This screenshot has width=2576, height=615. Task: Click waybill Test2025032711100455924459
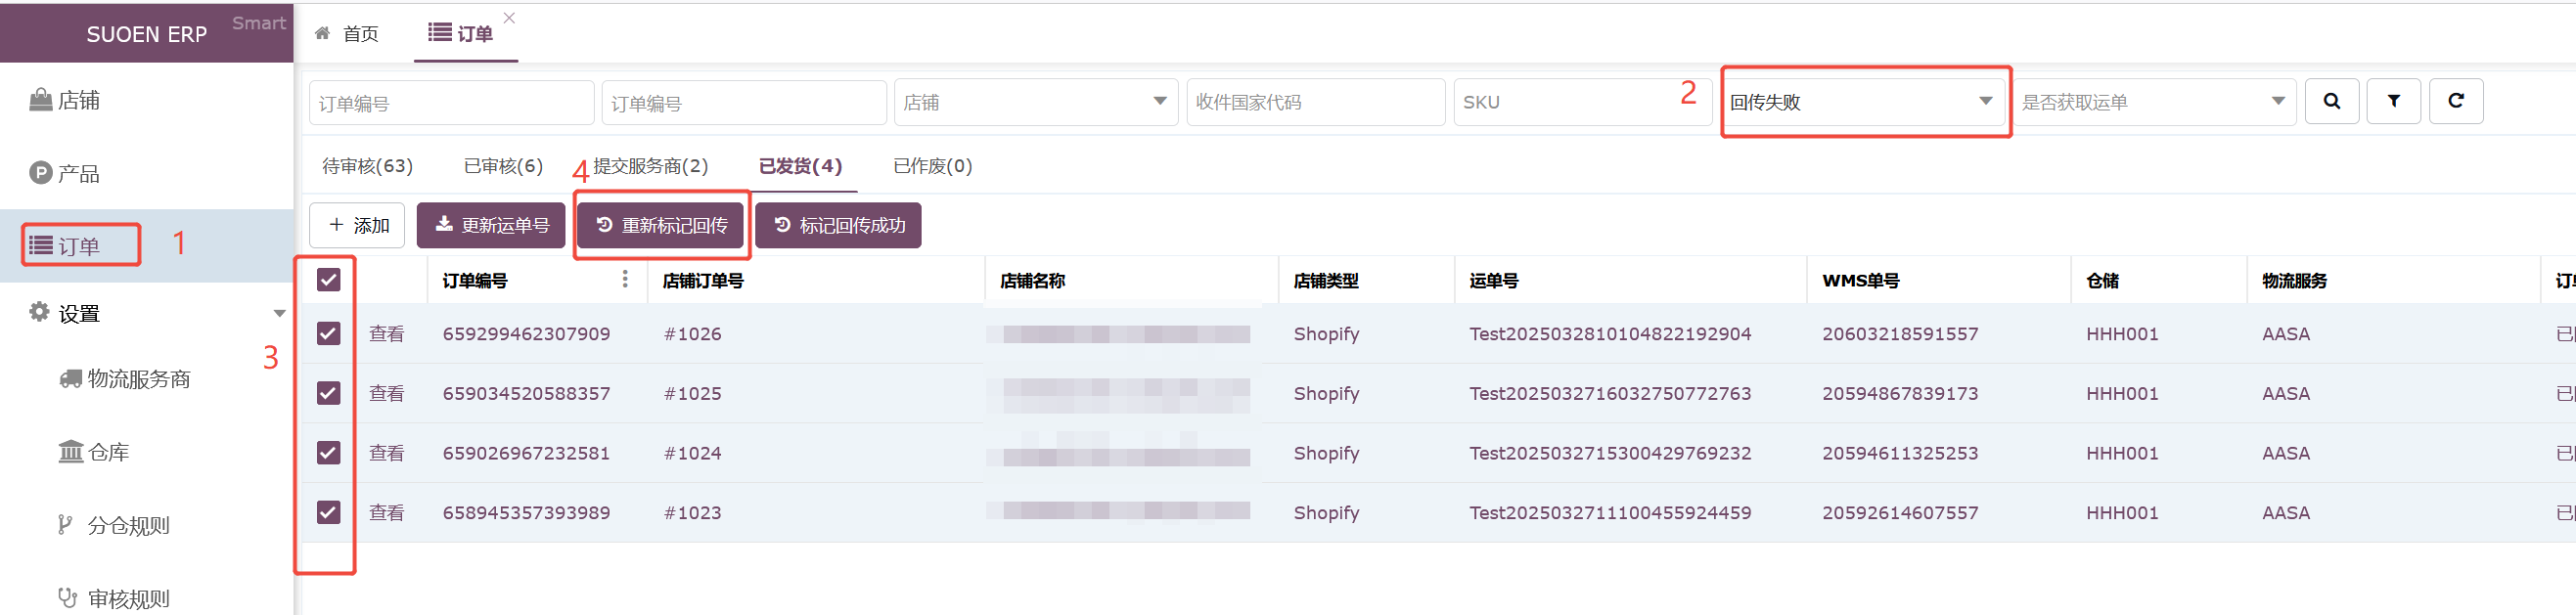click(1610, 513)
